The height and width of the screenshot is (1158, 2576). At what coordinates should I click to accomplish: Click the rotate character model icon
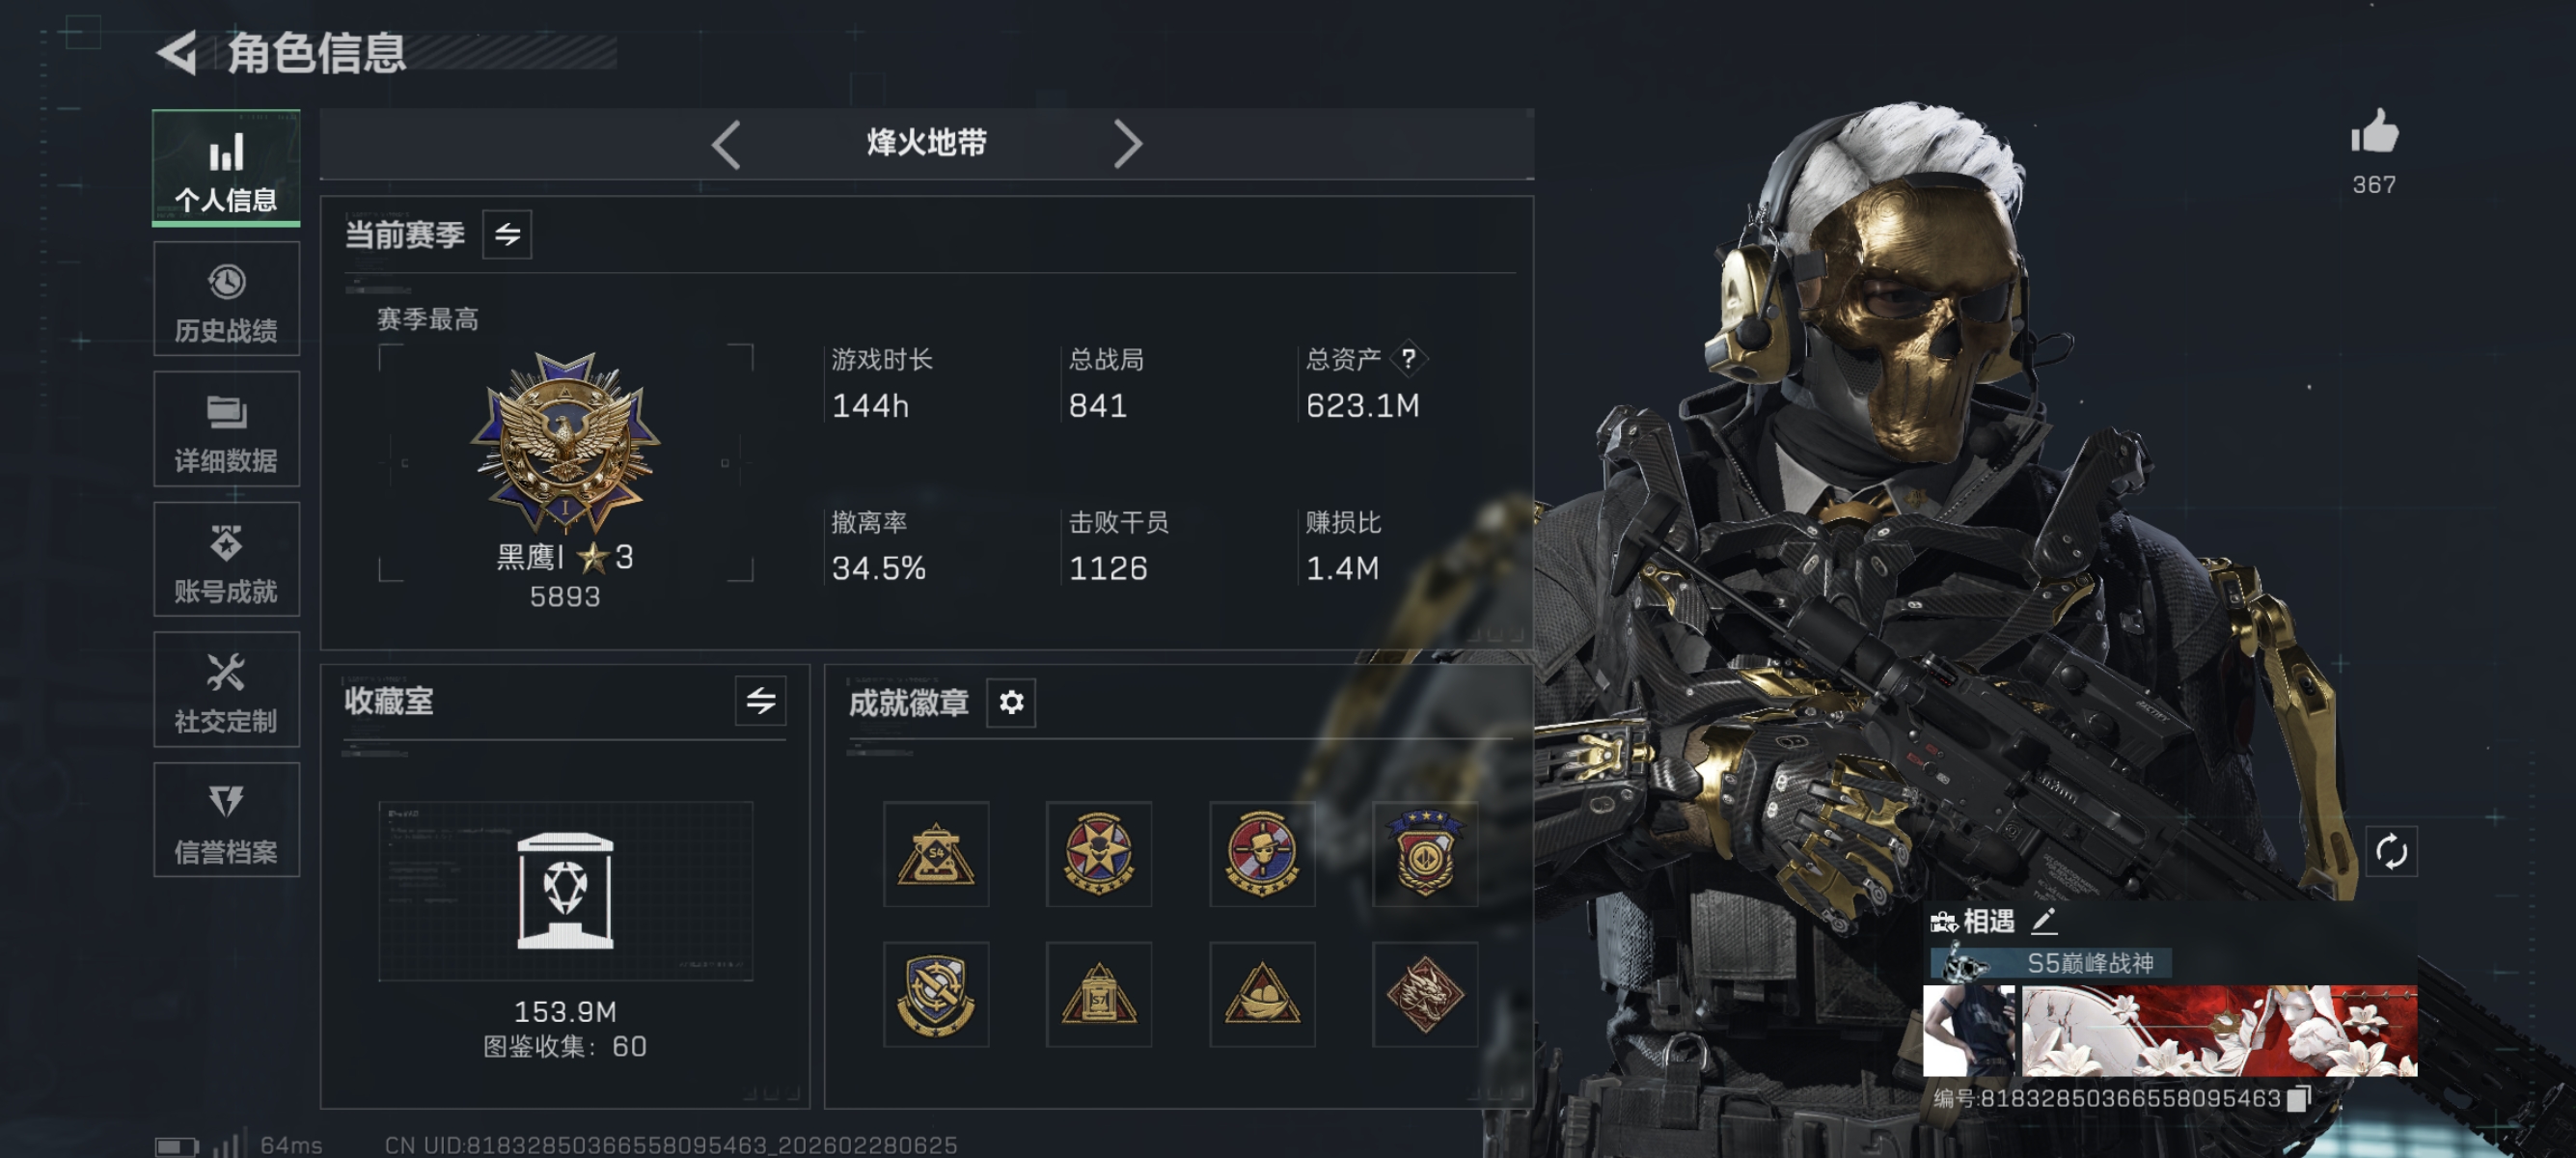pos(2391,852)
